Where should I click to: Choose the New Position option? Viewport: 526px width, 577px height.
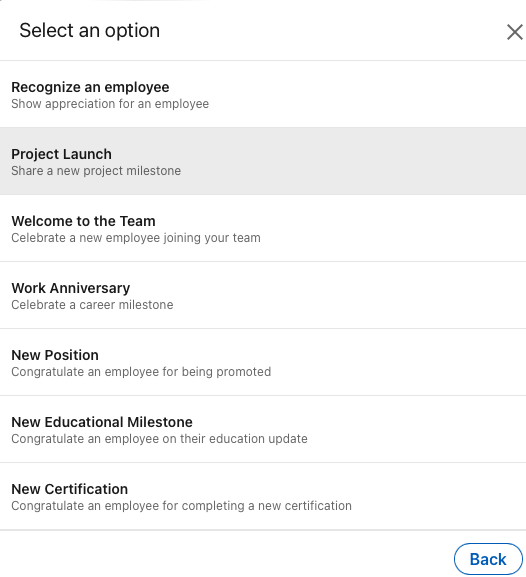coord(263,362)
